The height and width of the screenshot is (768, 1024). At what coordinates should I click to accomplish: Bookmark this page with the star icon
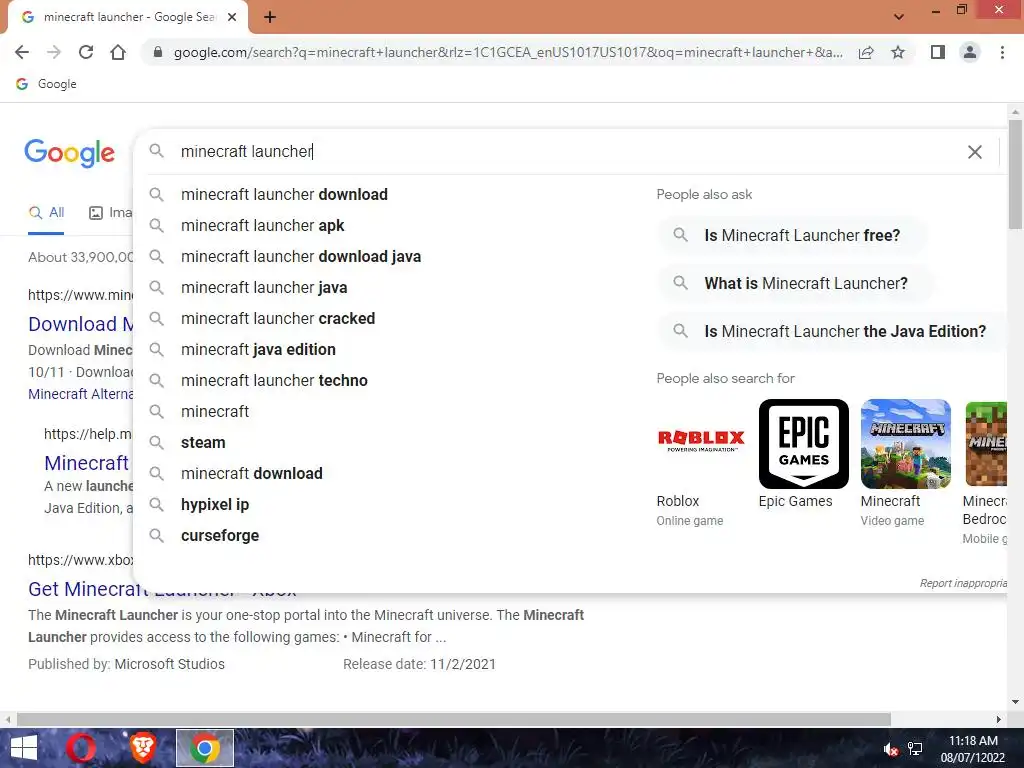[x=898, y=52]
